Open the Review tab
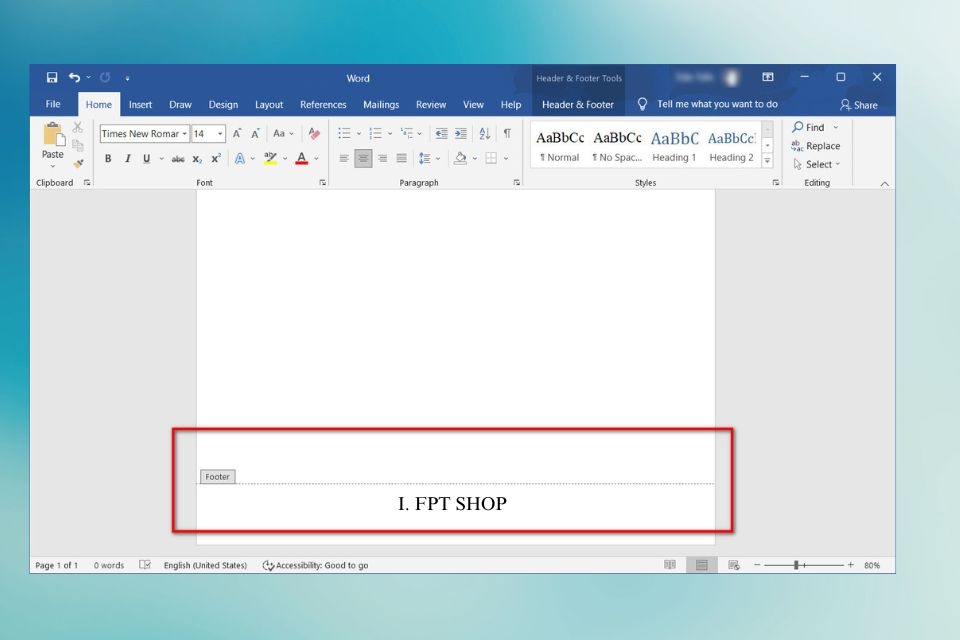This screenshot has width=960, height=640. [431, 105]
